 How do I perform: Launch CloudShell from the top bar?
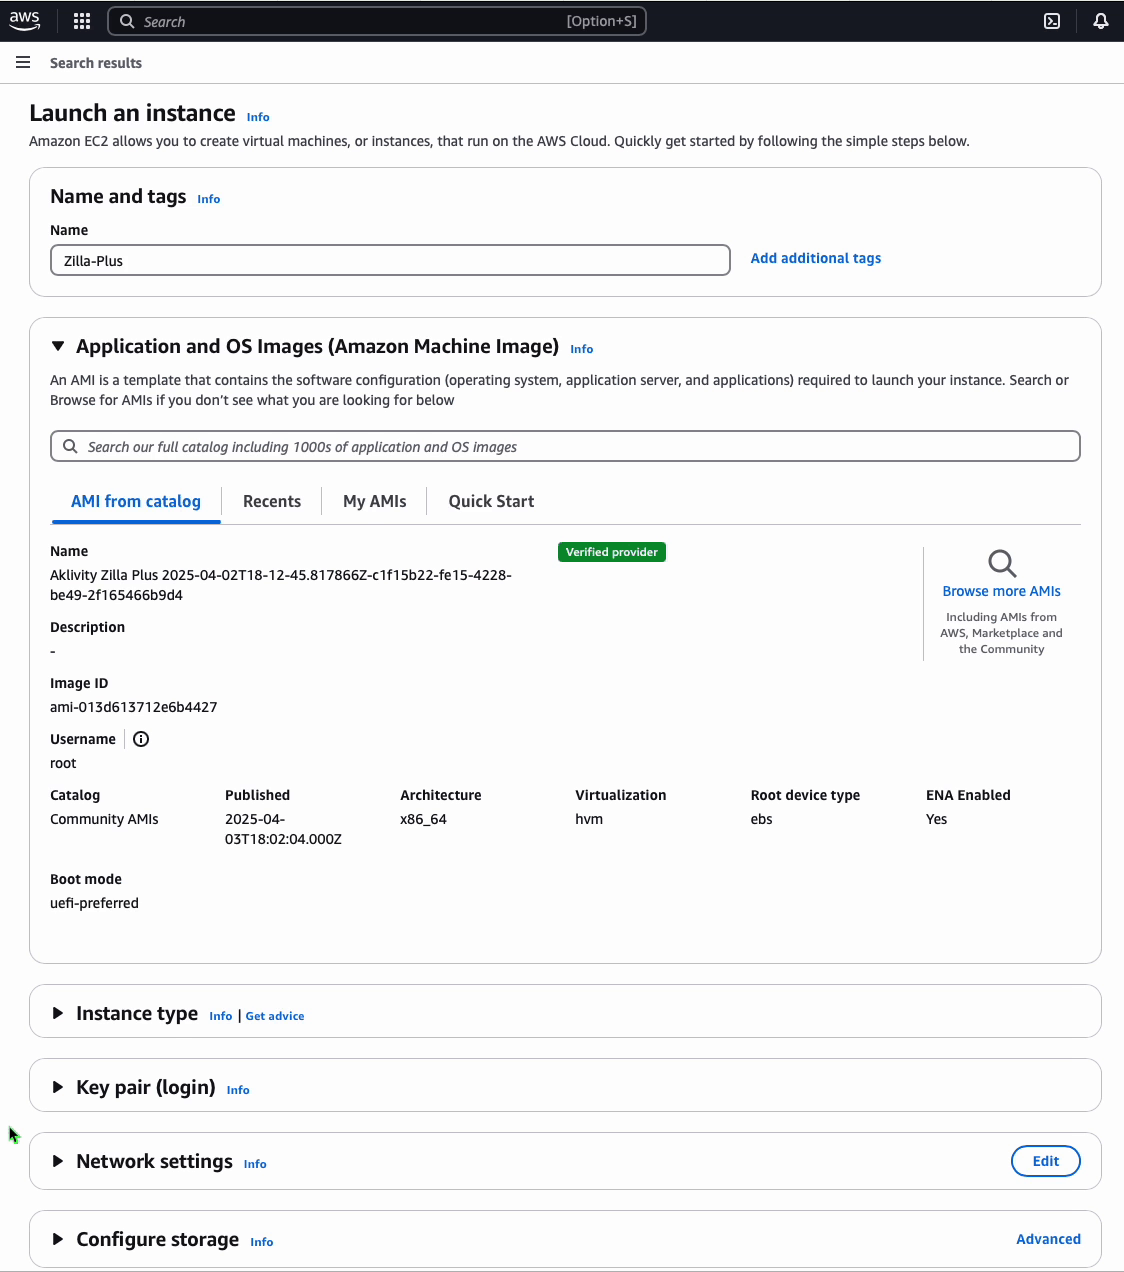point(1052,21)
